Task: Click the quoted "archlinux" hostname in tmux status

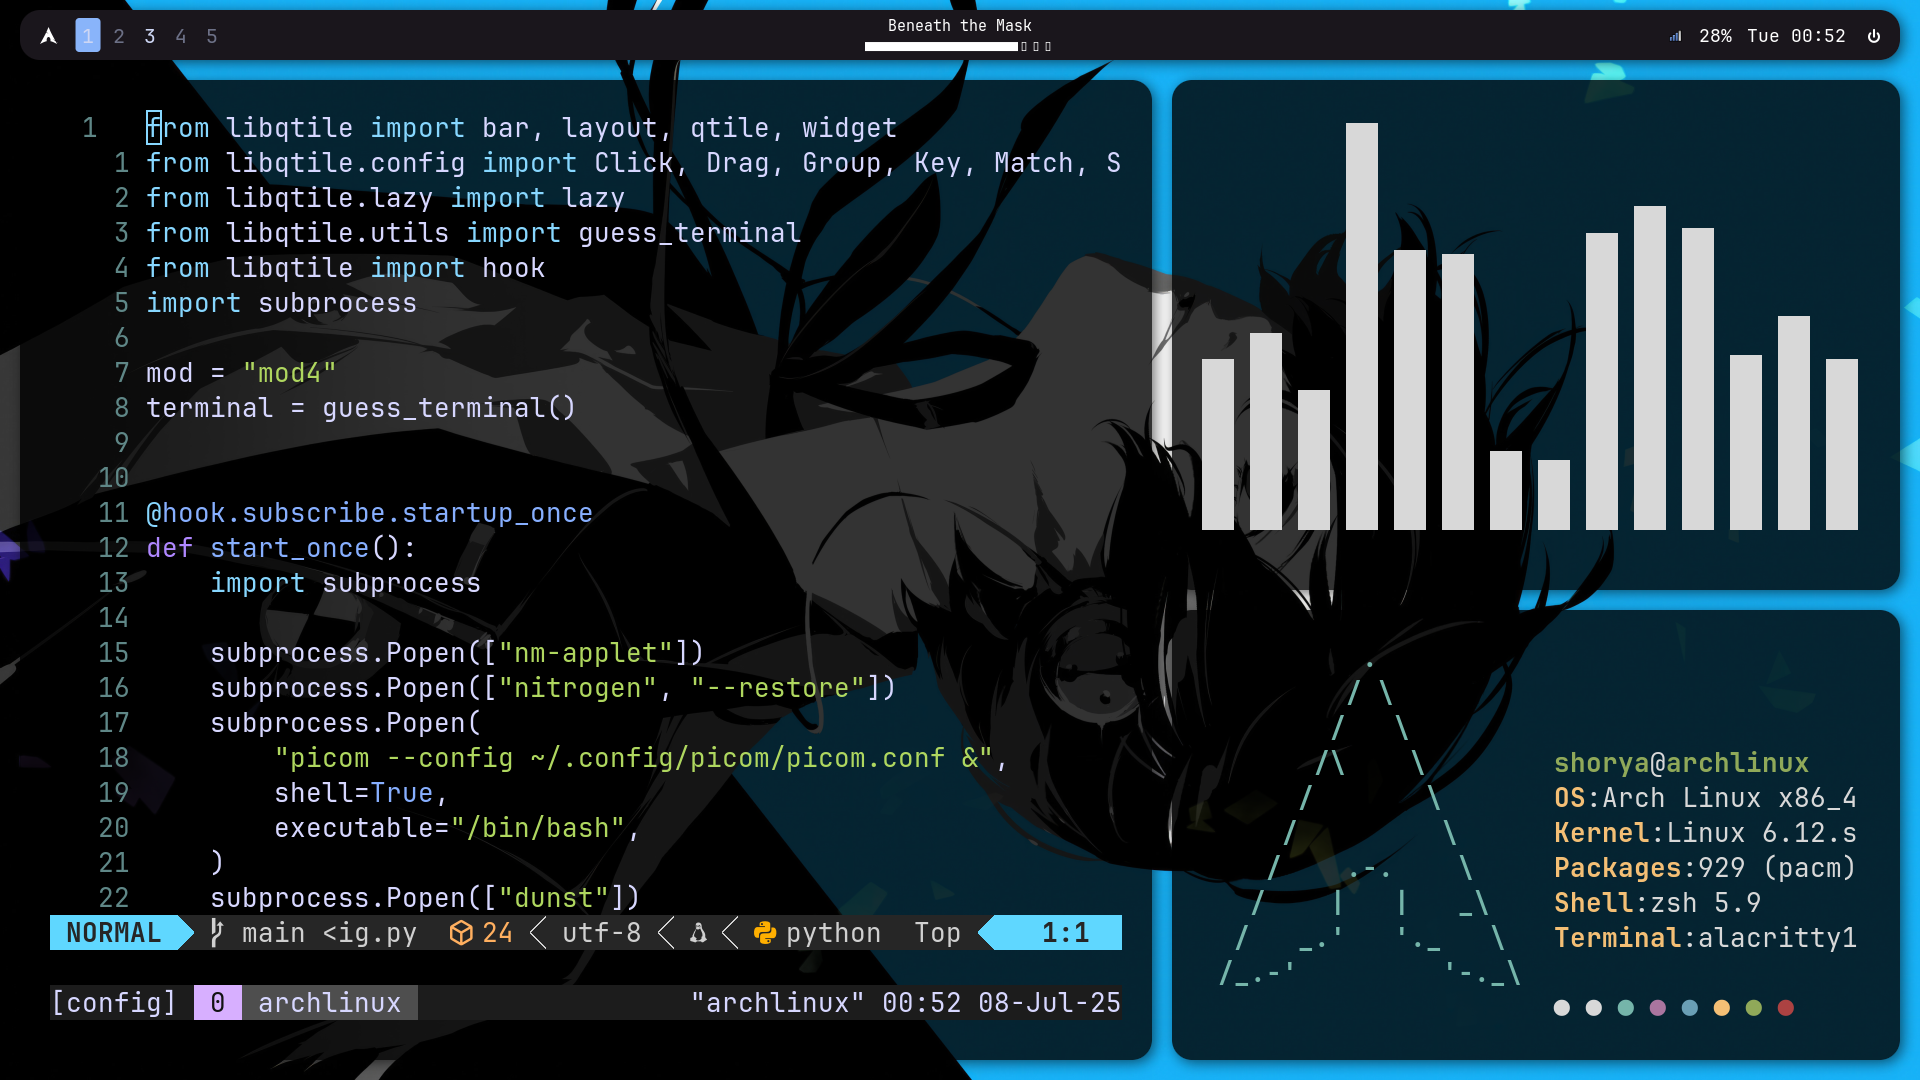Action: coord(777,1003)
